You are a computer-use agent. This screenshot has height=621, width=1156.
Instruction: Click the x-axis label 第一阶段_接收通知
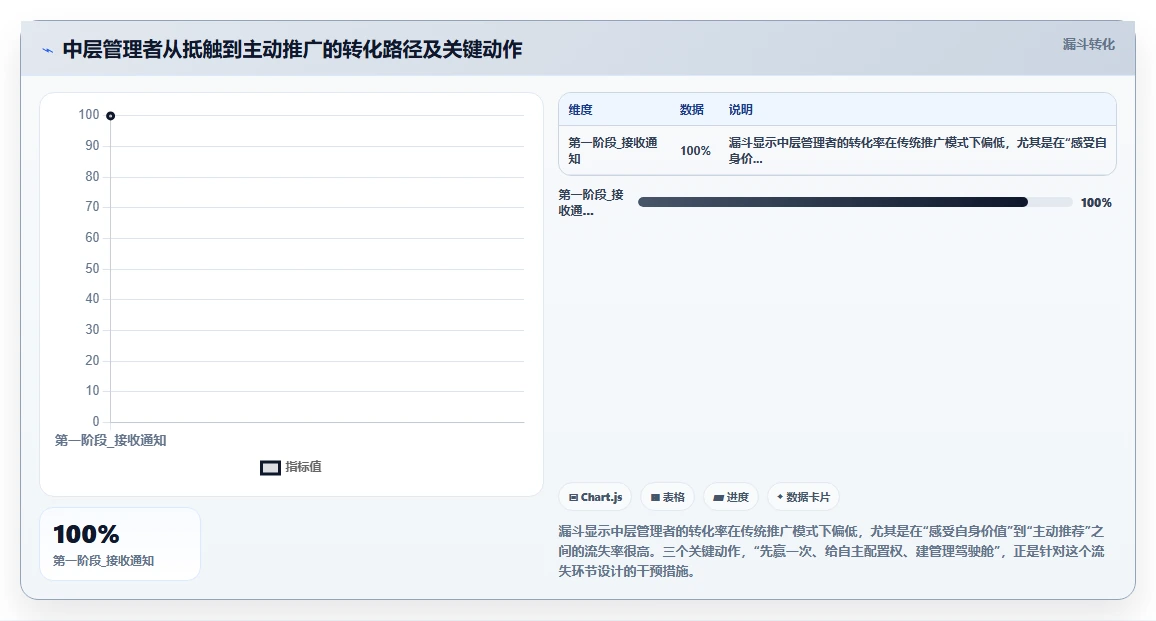tap(111, 440)
